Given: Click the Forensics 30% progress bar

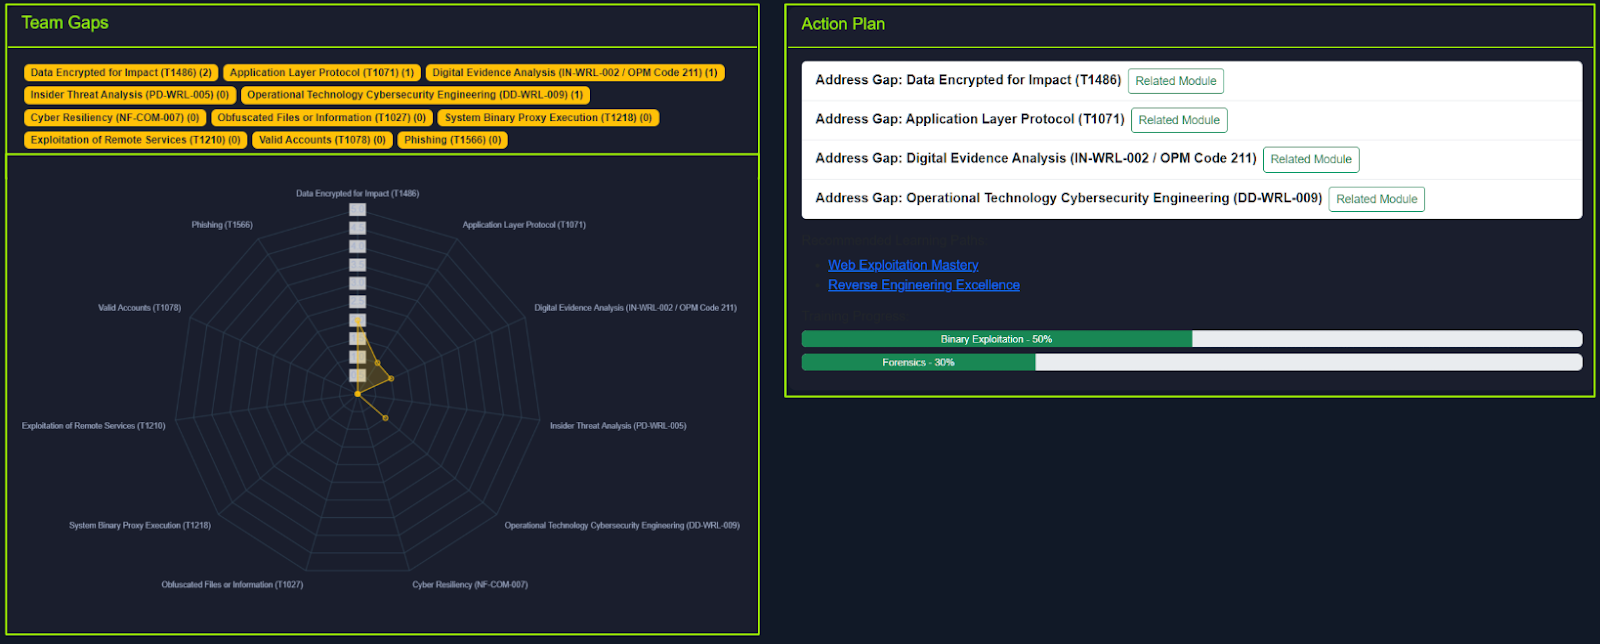Looking at the screenshot, I should (918, 362).
